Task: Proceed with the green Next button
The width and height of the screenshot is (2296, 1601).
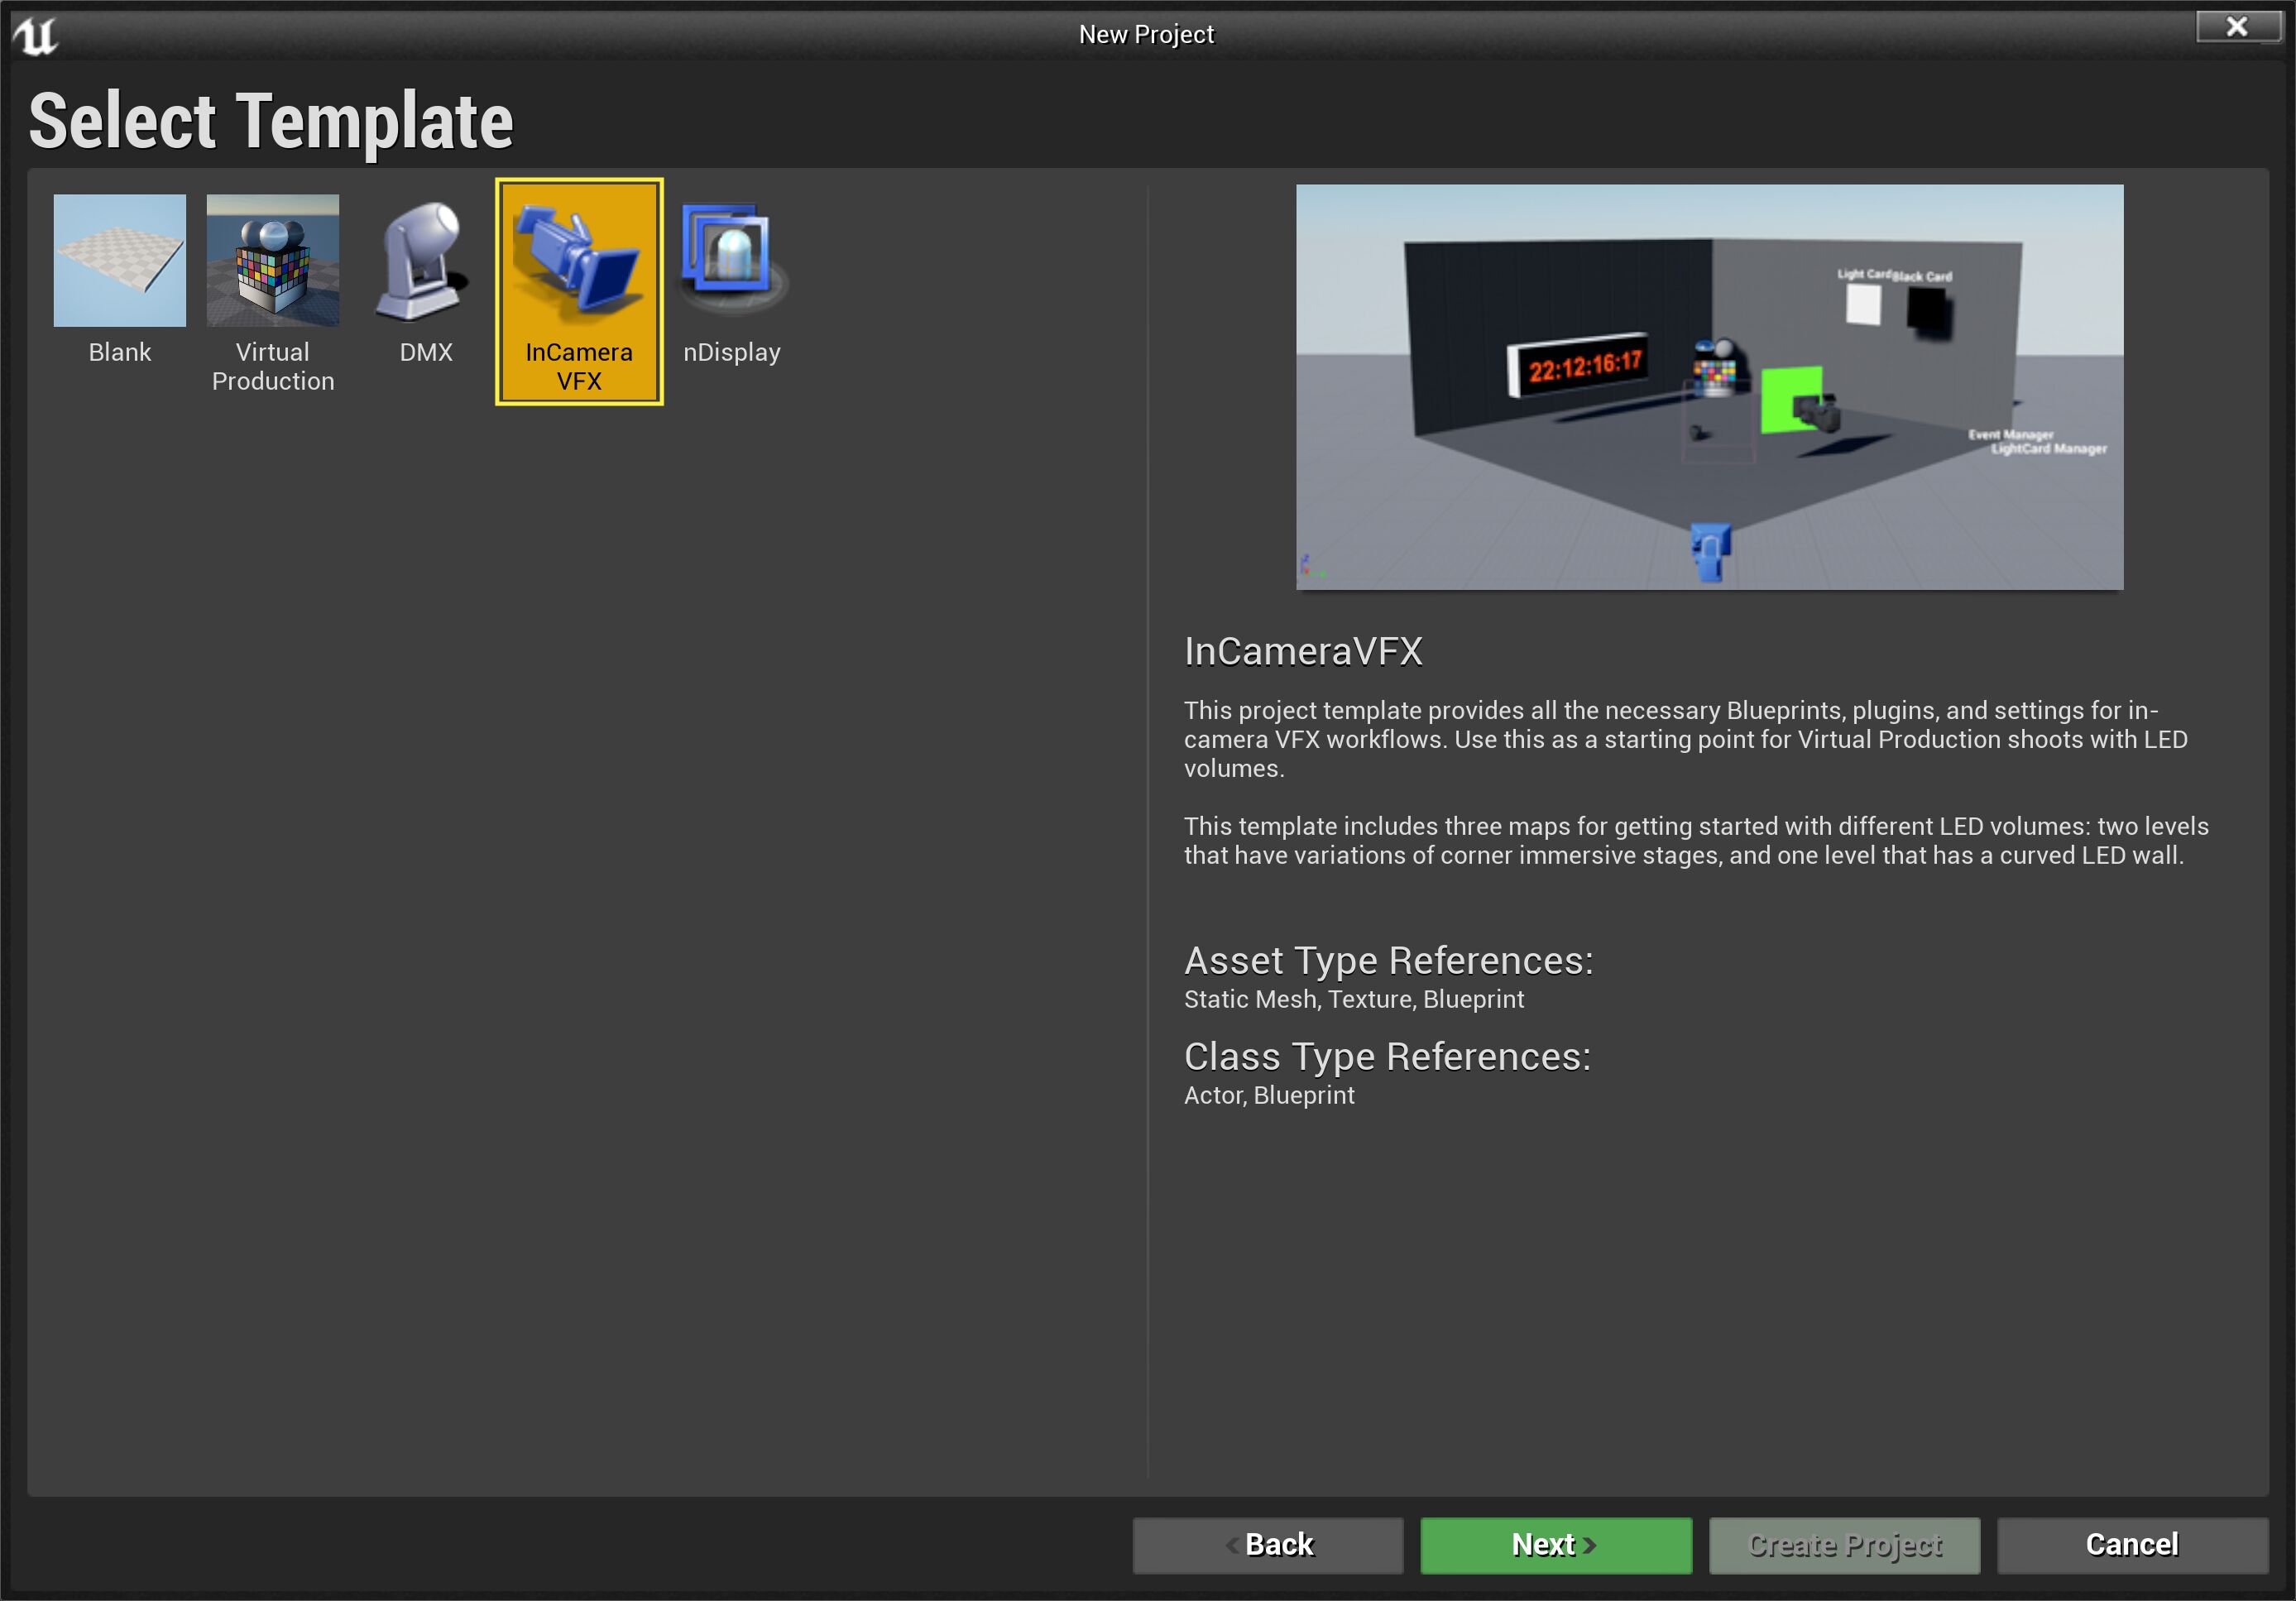Action: point(1555,1545)
